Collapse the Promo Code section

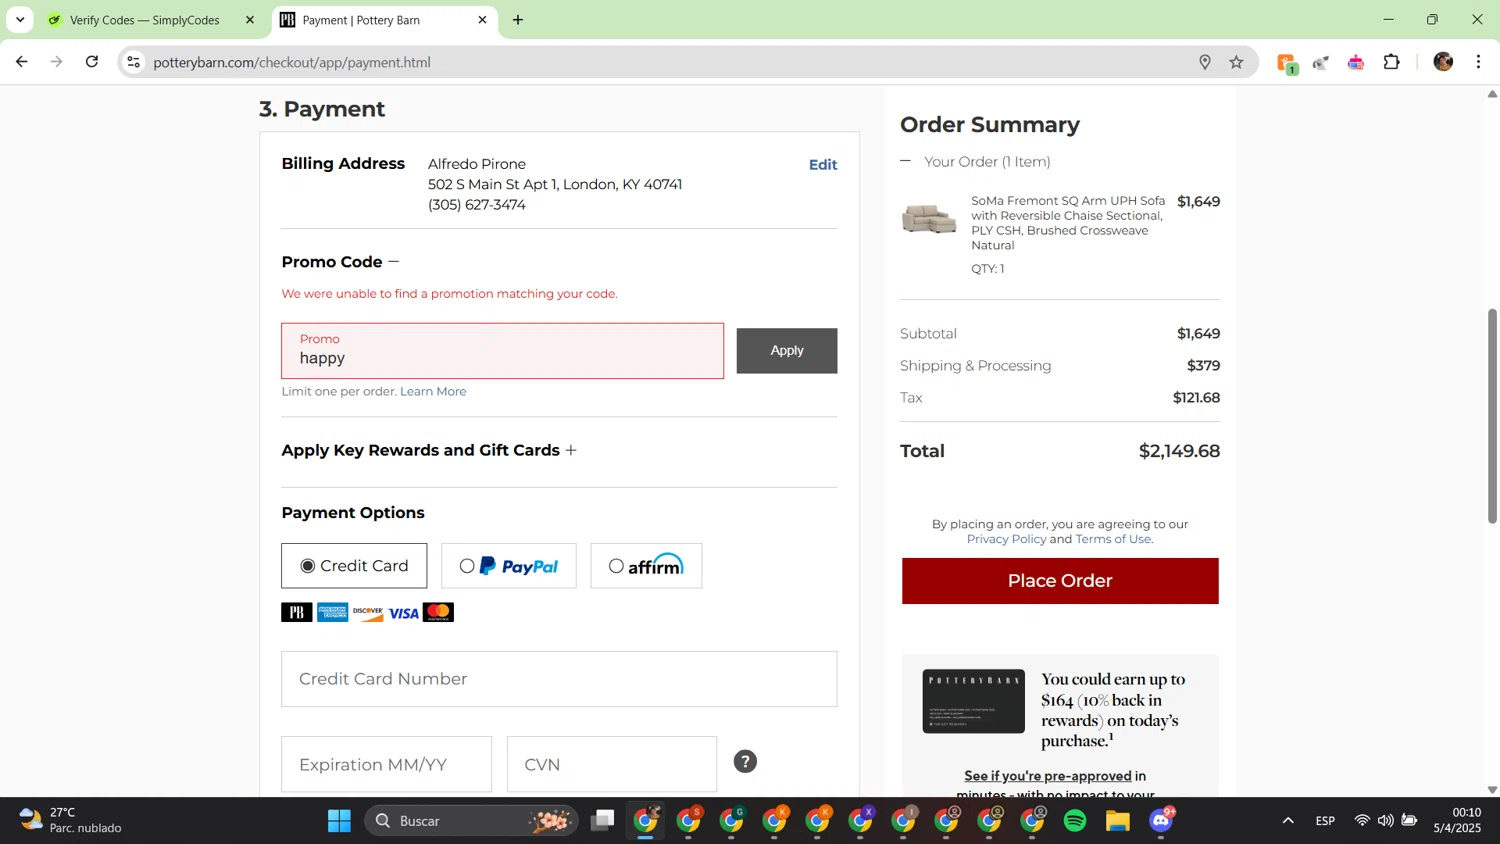(393, 262)
